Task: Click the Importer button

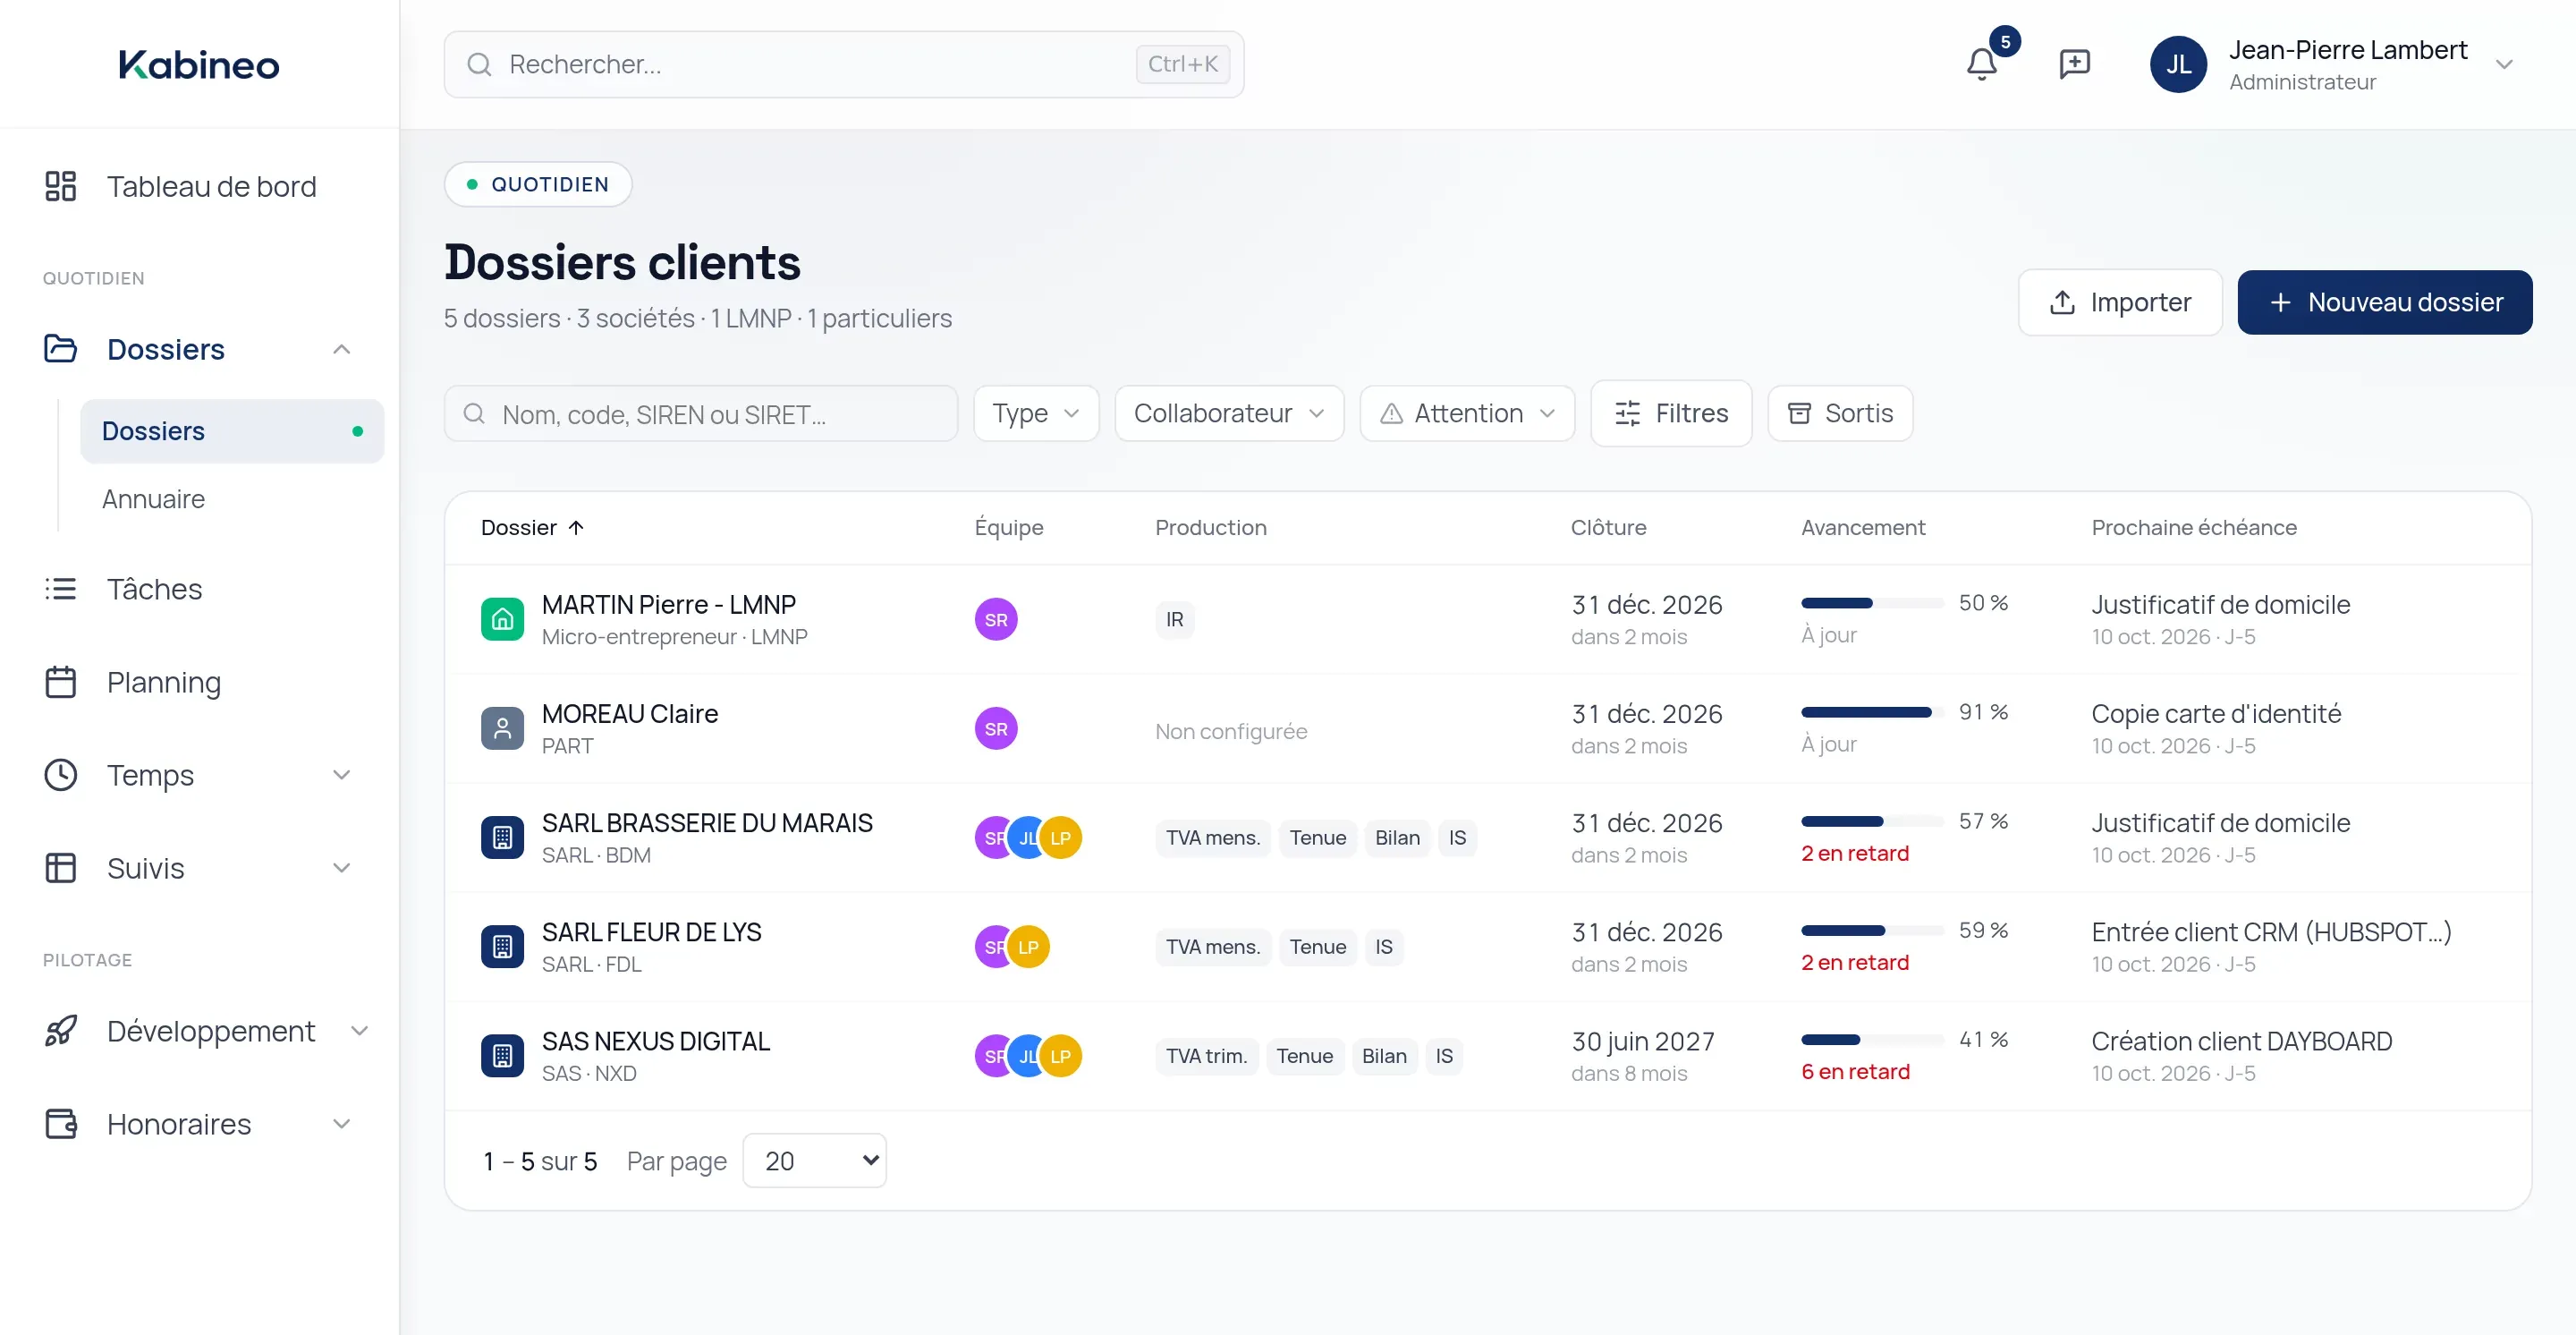Action: click(2120, 302)
